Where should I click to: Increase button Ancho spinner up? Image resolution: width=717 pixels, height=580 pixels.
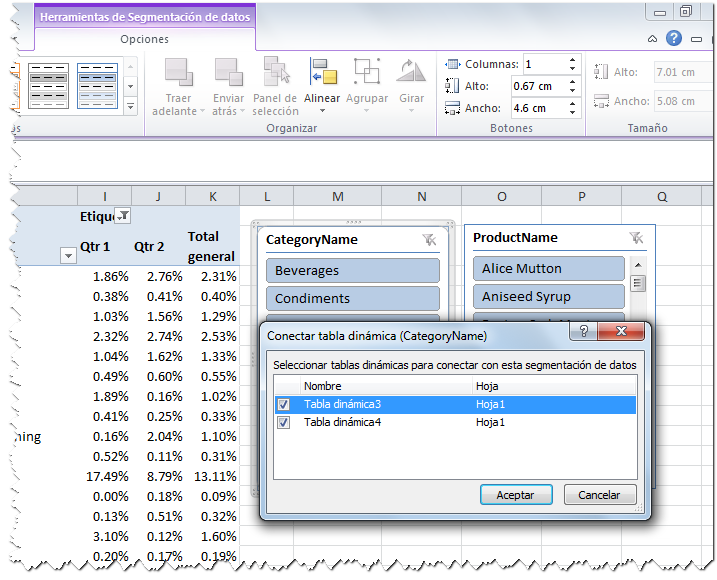point(573,104)
